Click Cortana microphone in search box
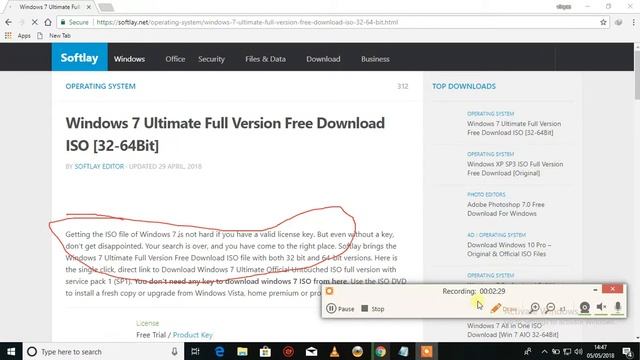This screenshot has width=640, height=360. click(x=174, y=351)
